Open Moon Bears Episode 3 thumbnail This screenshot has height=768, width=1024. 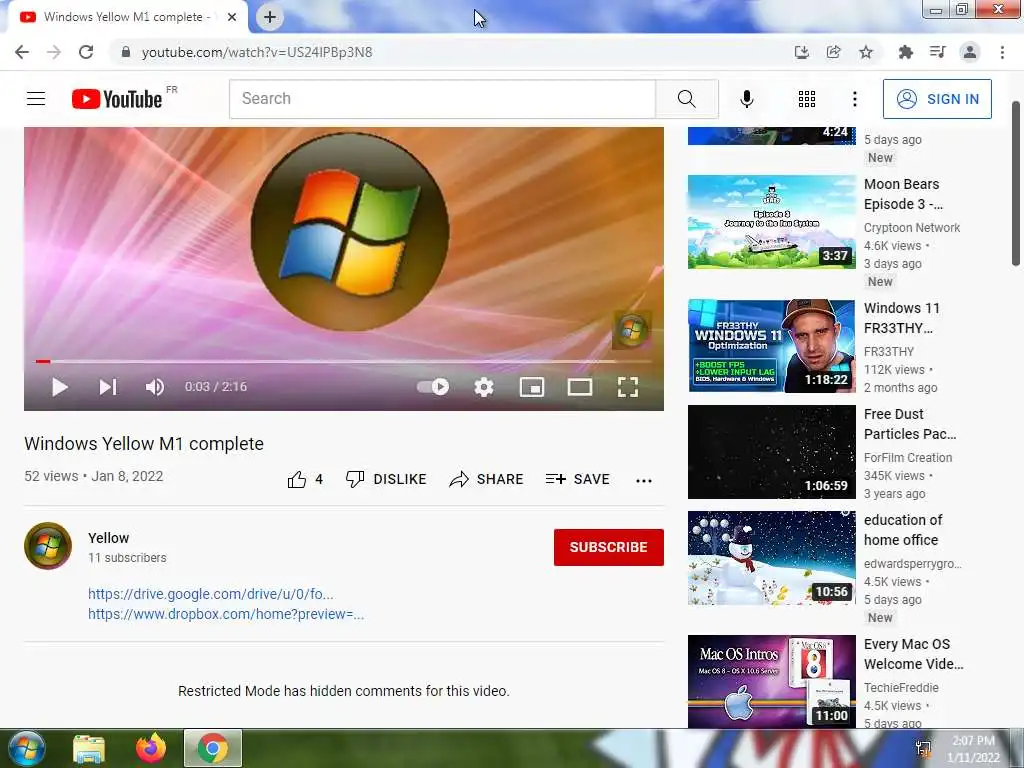pyautogui.click(x=772, y=222)
